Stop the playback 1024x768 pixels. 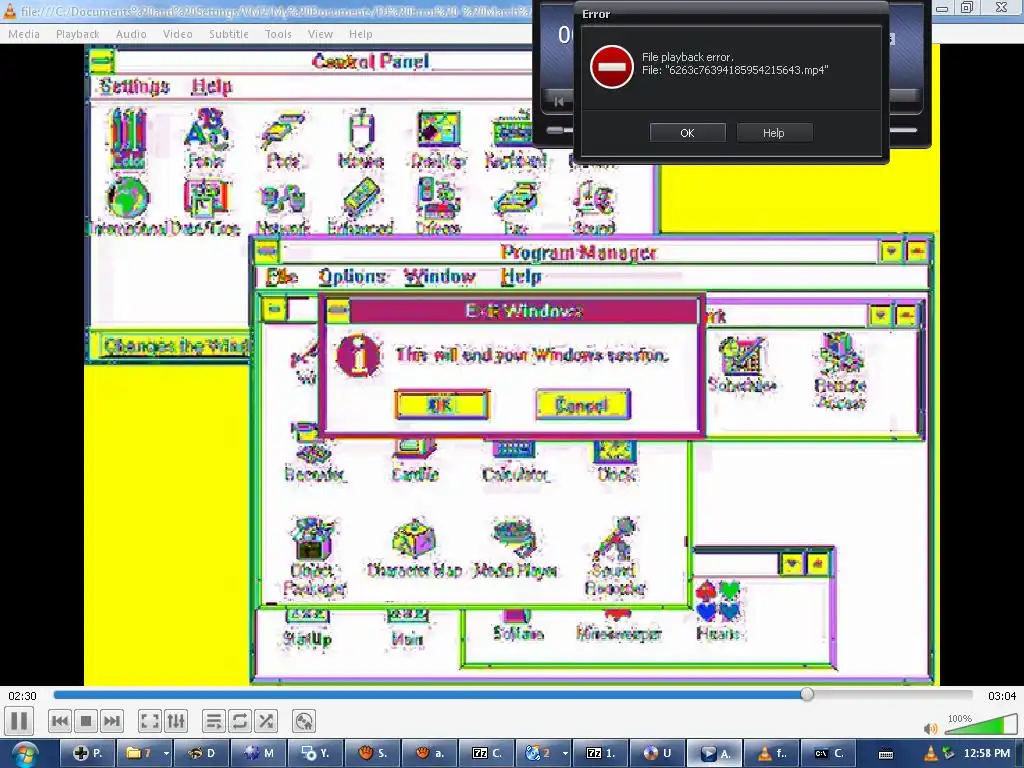click(86, 722)
